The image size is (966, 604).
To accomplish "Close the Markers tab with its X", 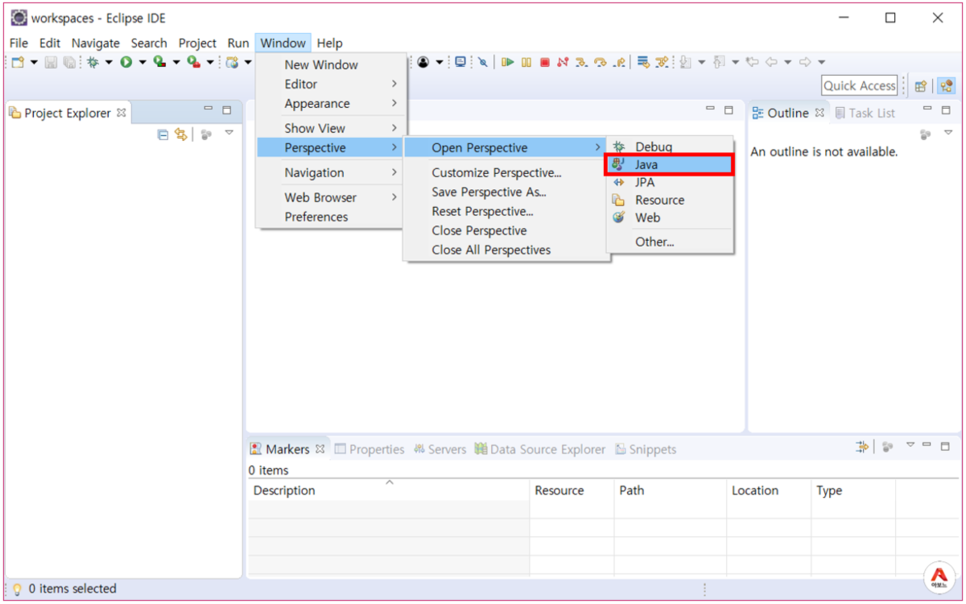I will point(320,449).
